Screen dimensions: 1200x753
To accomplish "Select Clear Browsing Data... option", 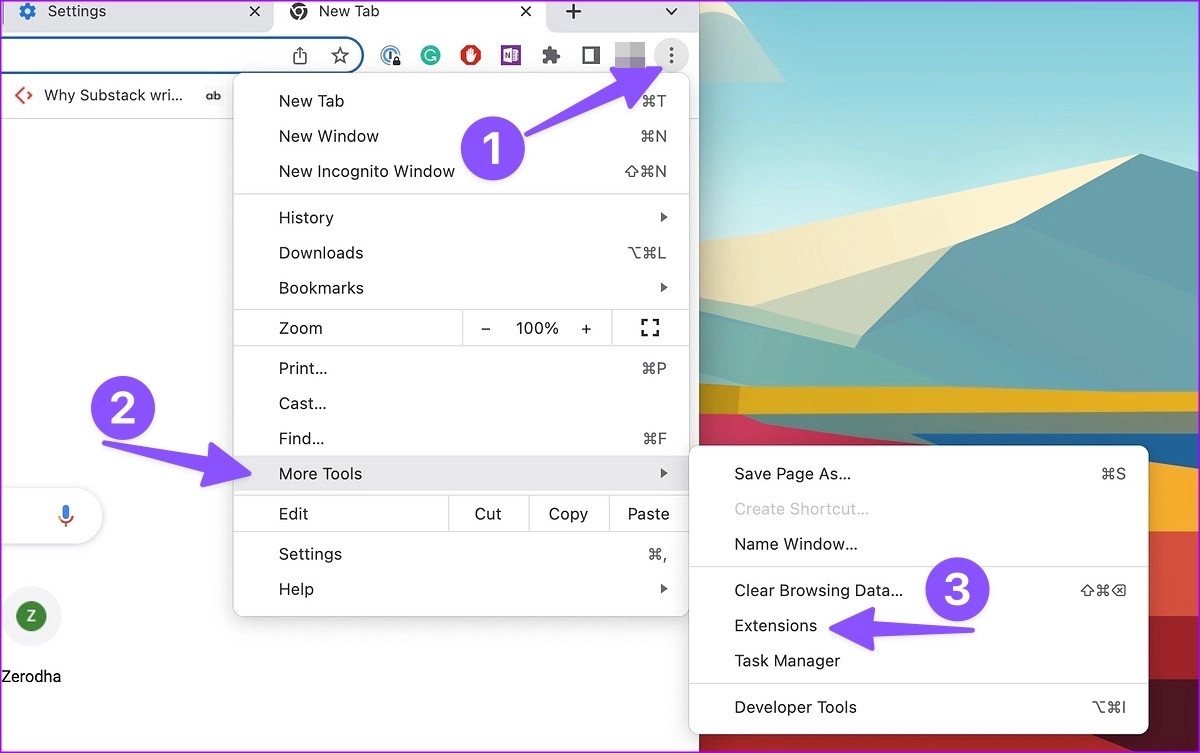I will point(919,591).
